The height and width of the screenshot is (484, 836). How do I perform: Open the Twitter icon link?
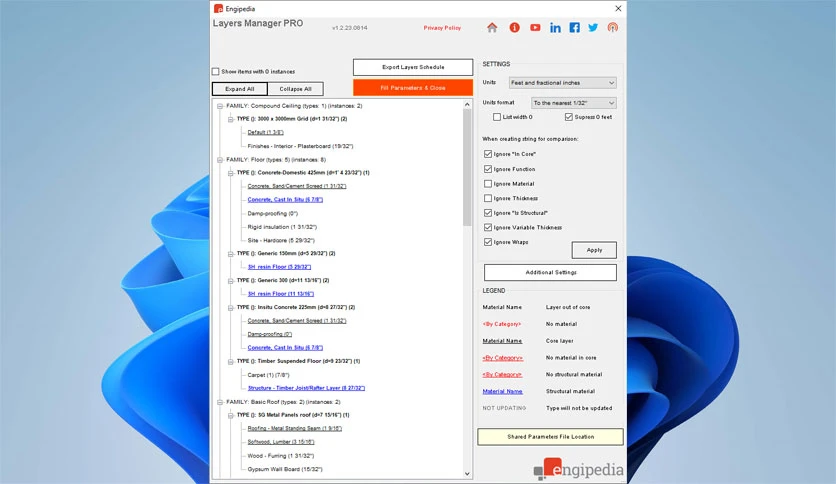click(593, 28)
